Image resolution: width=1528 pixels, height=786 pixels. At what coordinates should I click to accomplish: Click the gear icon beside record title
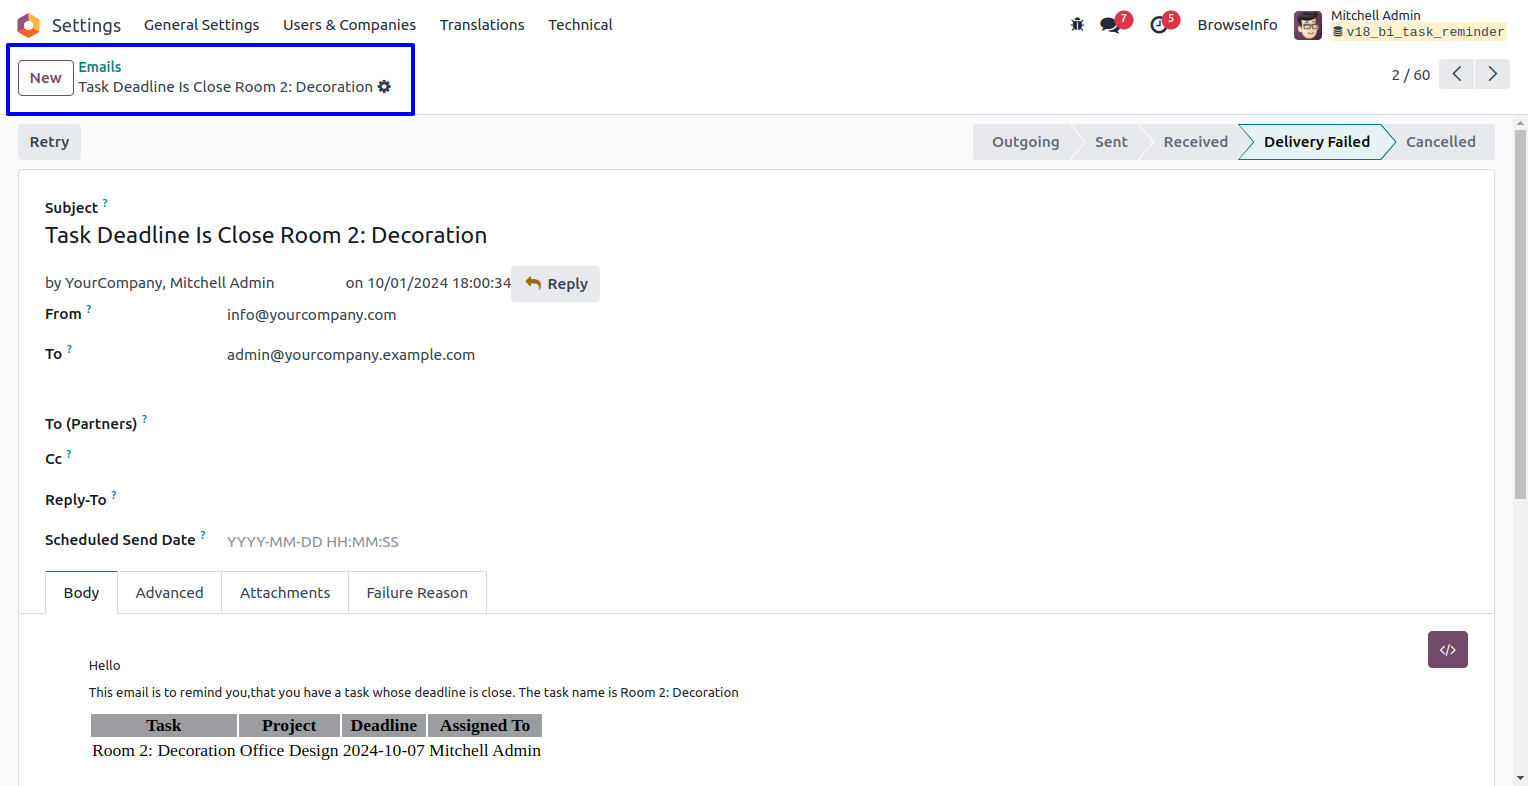[384, 87]
